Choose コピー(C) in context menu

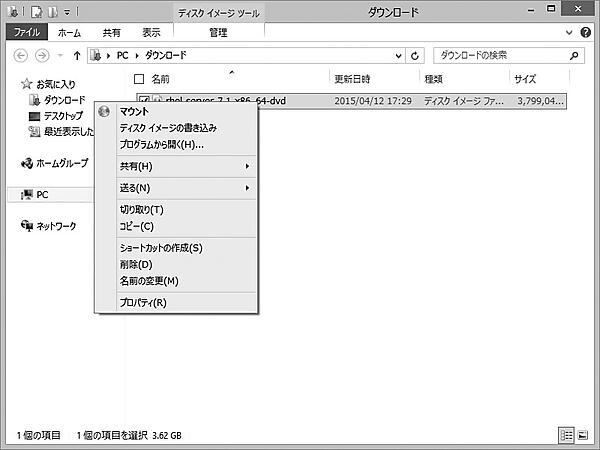pyautogui.click(x=137, y=226)
